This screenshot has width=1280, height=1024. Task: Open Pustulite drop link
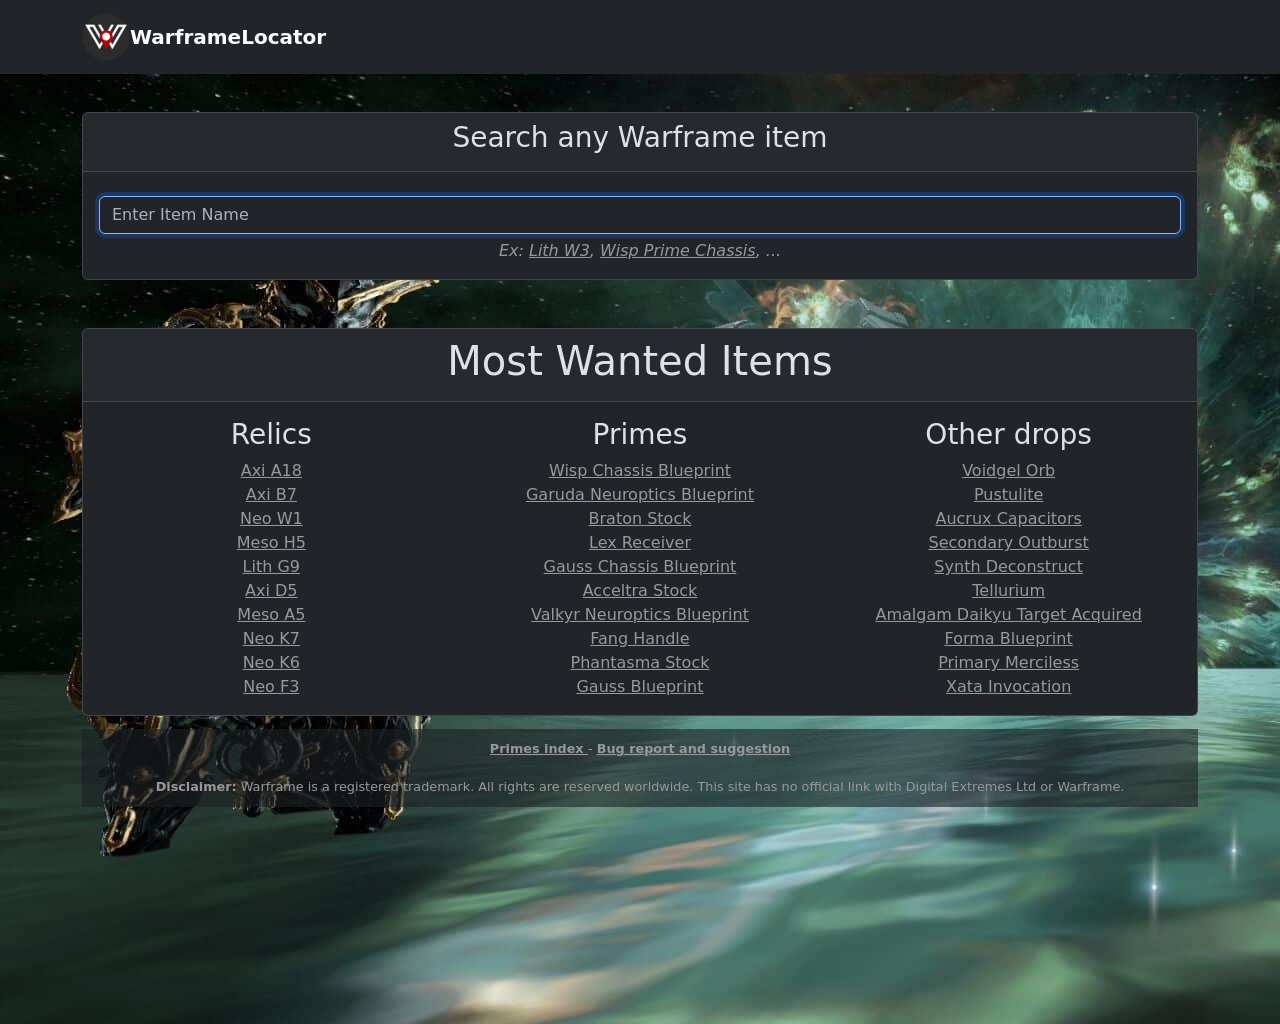1008,495
